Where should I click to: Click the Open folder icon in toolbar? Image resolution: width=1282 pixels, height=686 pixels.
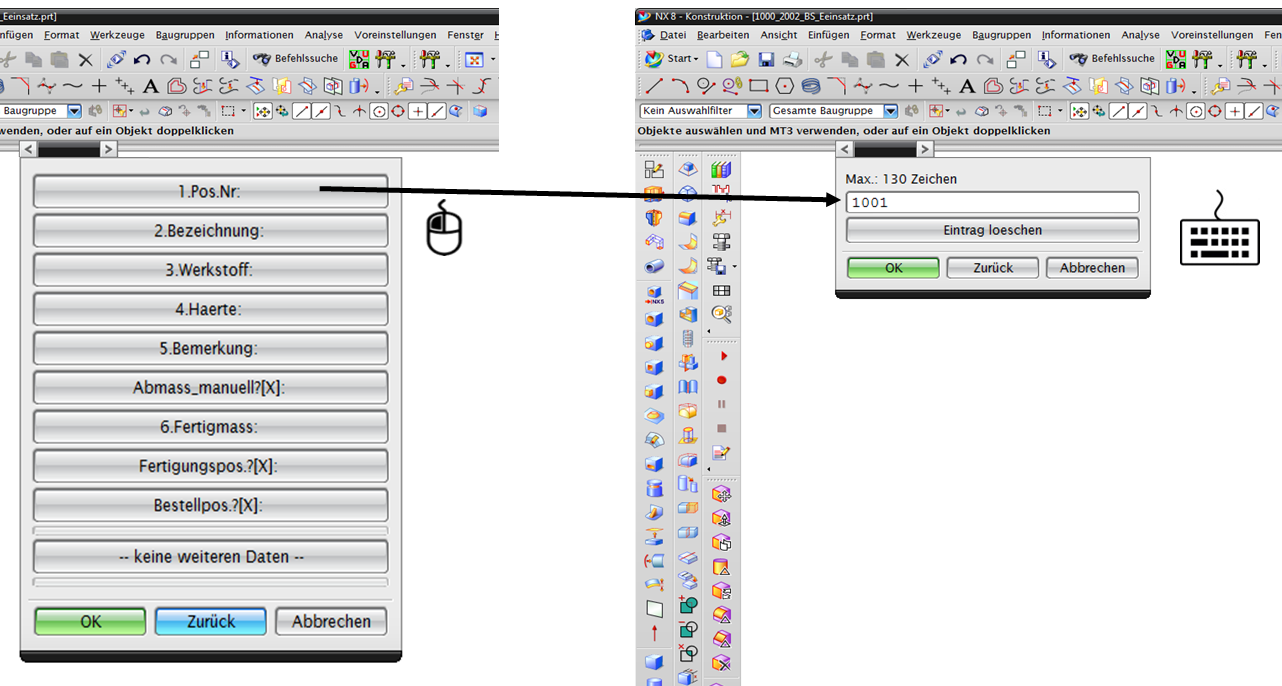click(x=740, y=59)
